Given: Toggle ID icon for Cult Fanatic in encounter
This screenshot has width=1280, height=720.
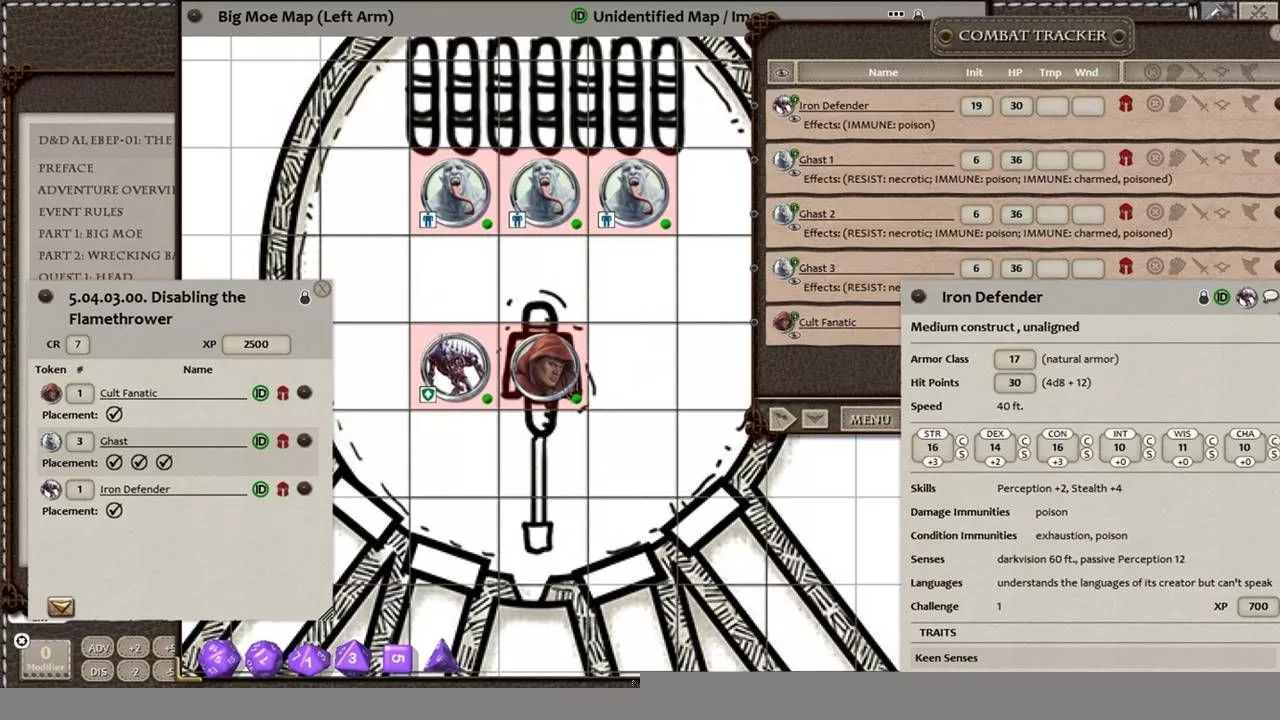Looking at the screenshot, I should pos(260,393).
